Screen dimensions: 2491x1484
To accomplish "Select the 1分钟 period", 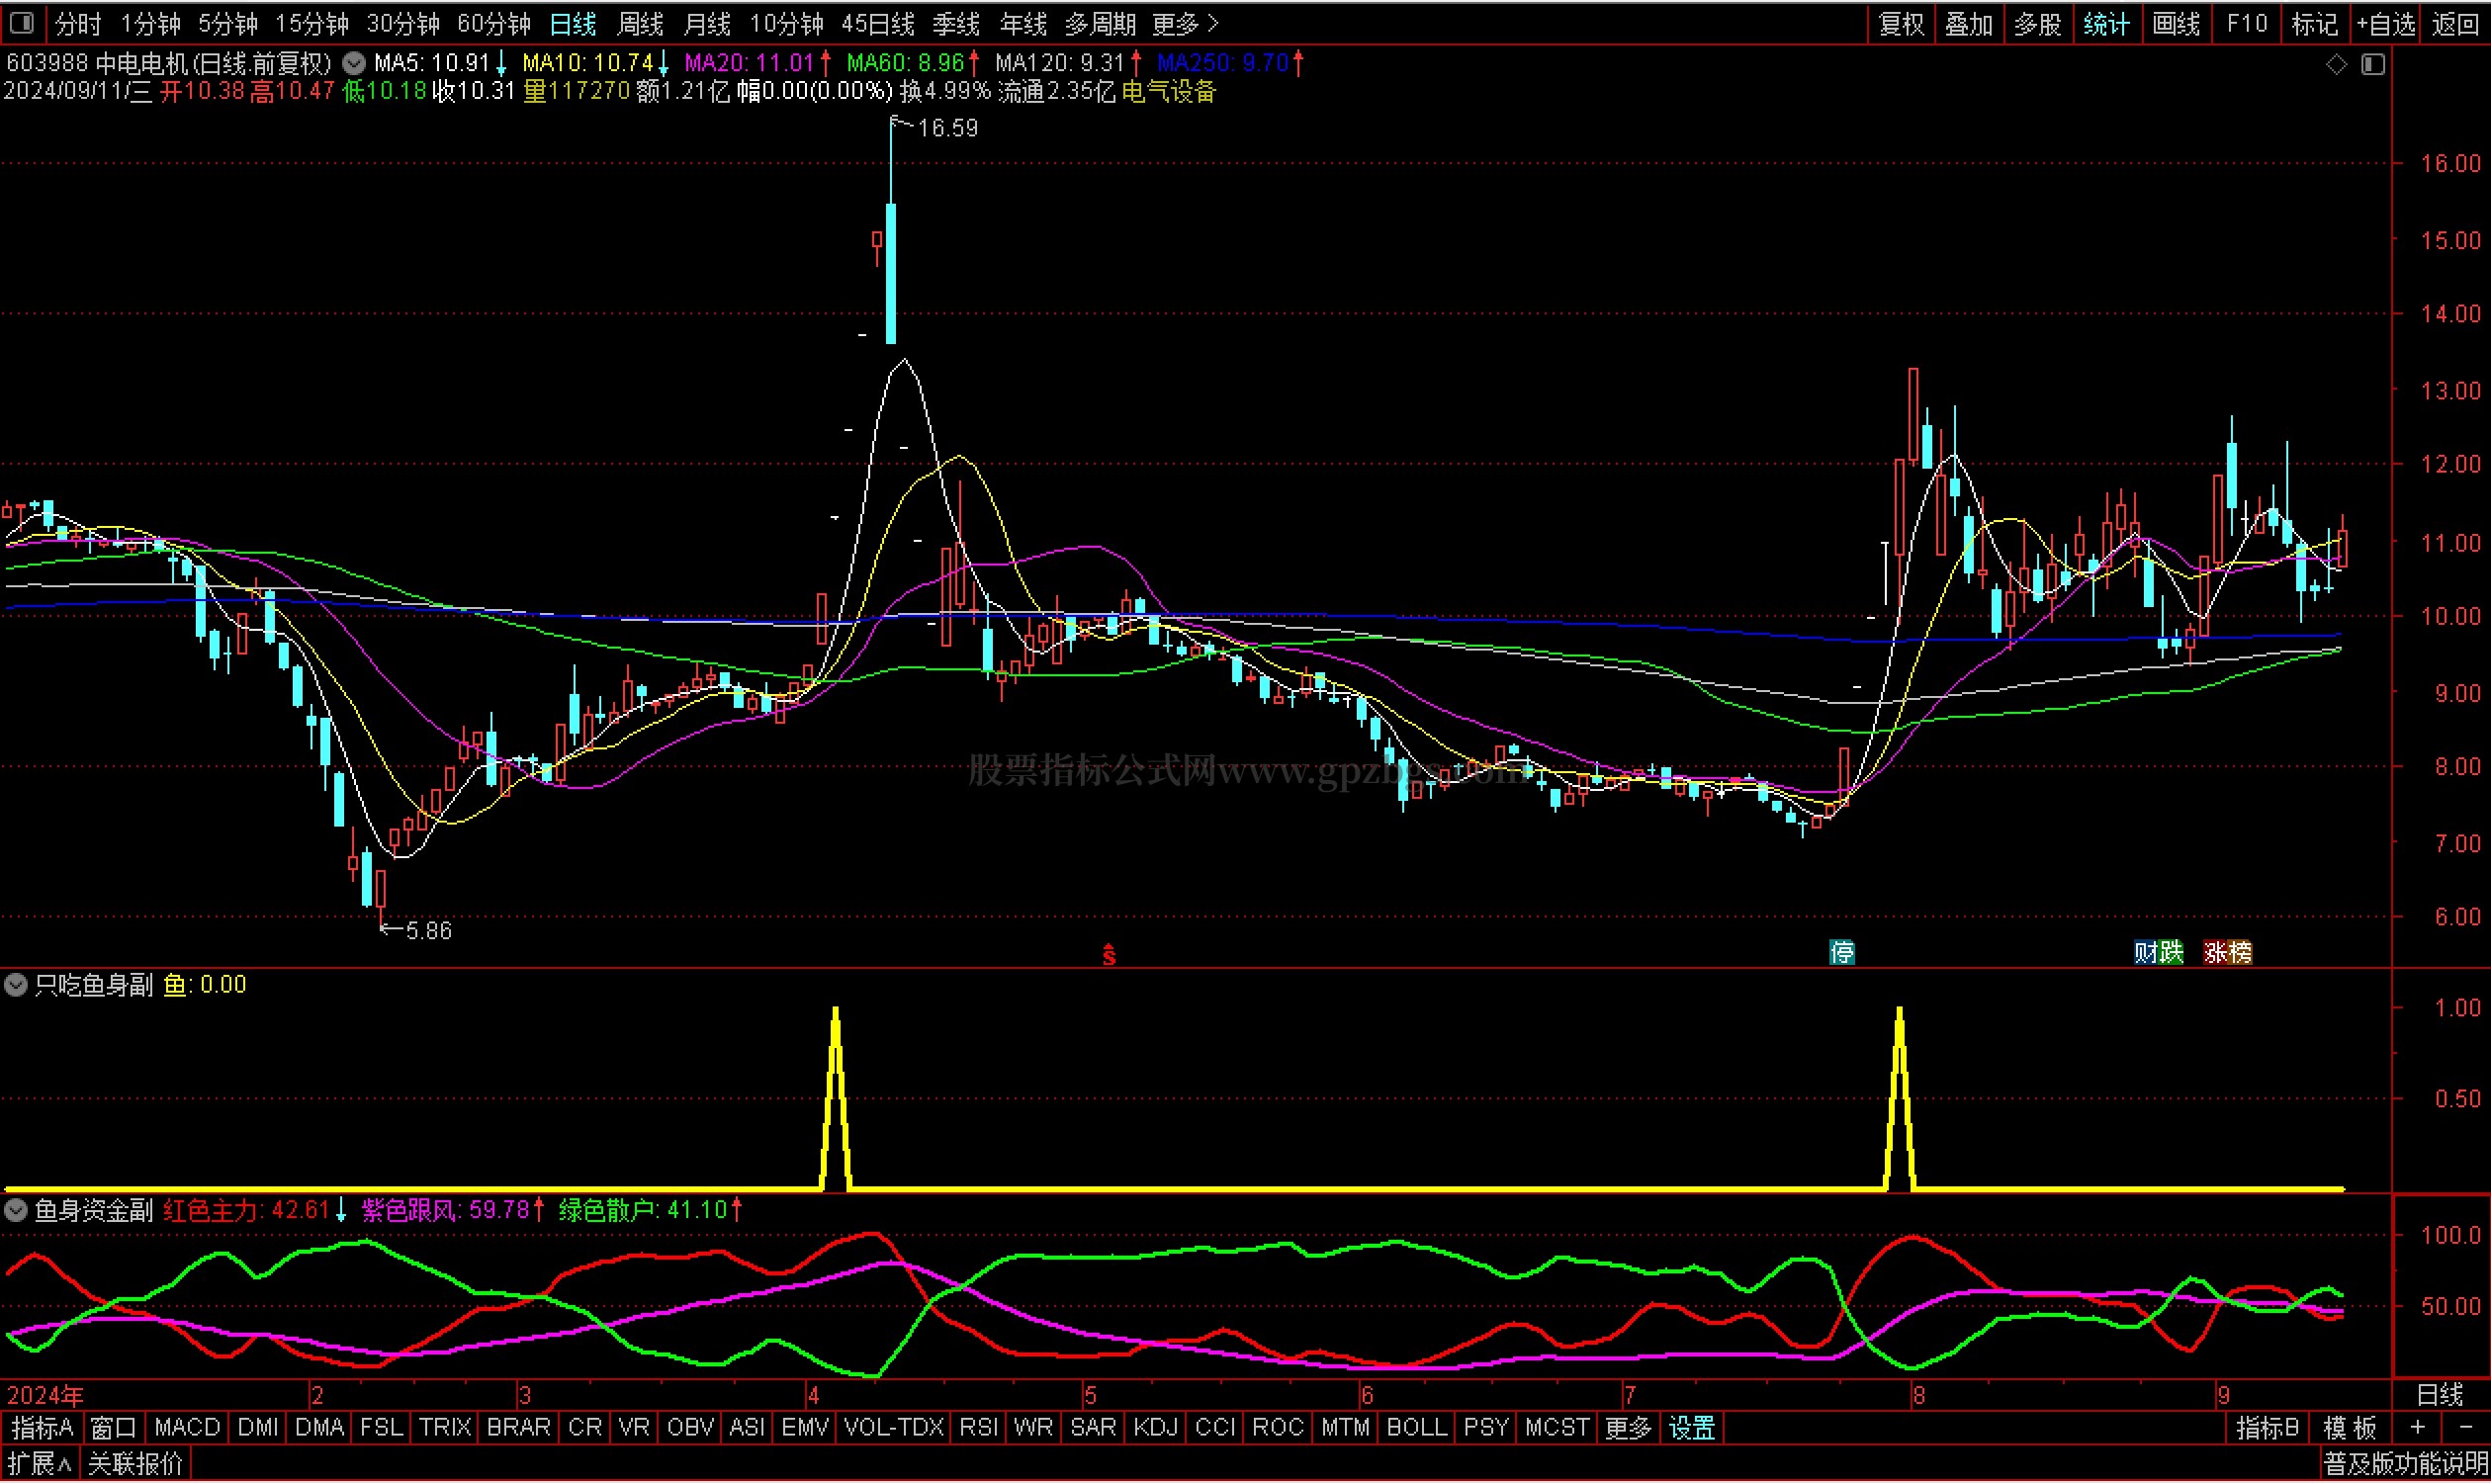I will [x=151, y=24].
